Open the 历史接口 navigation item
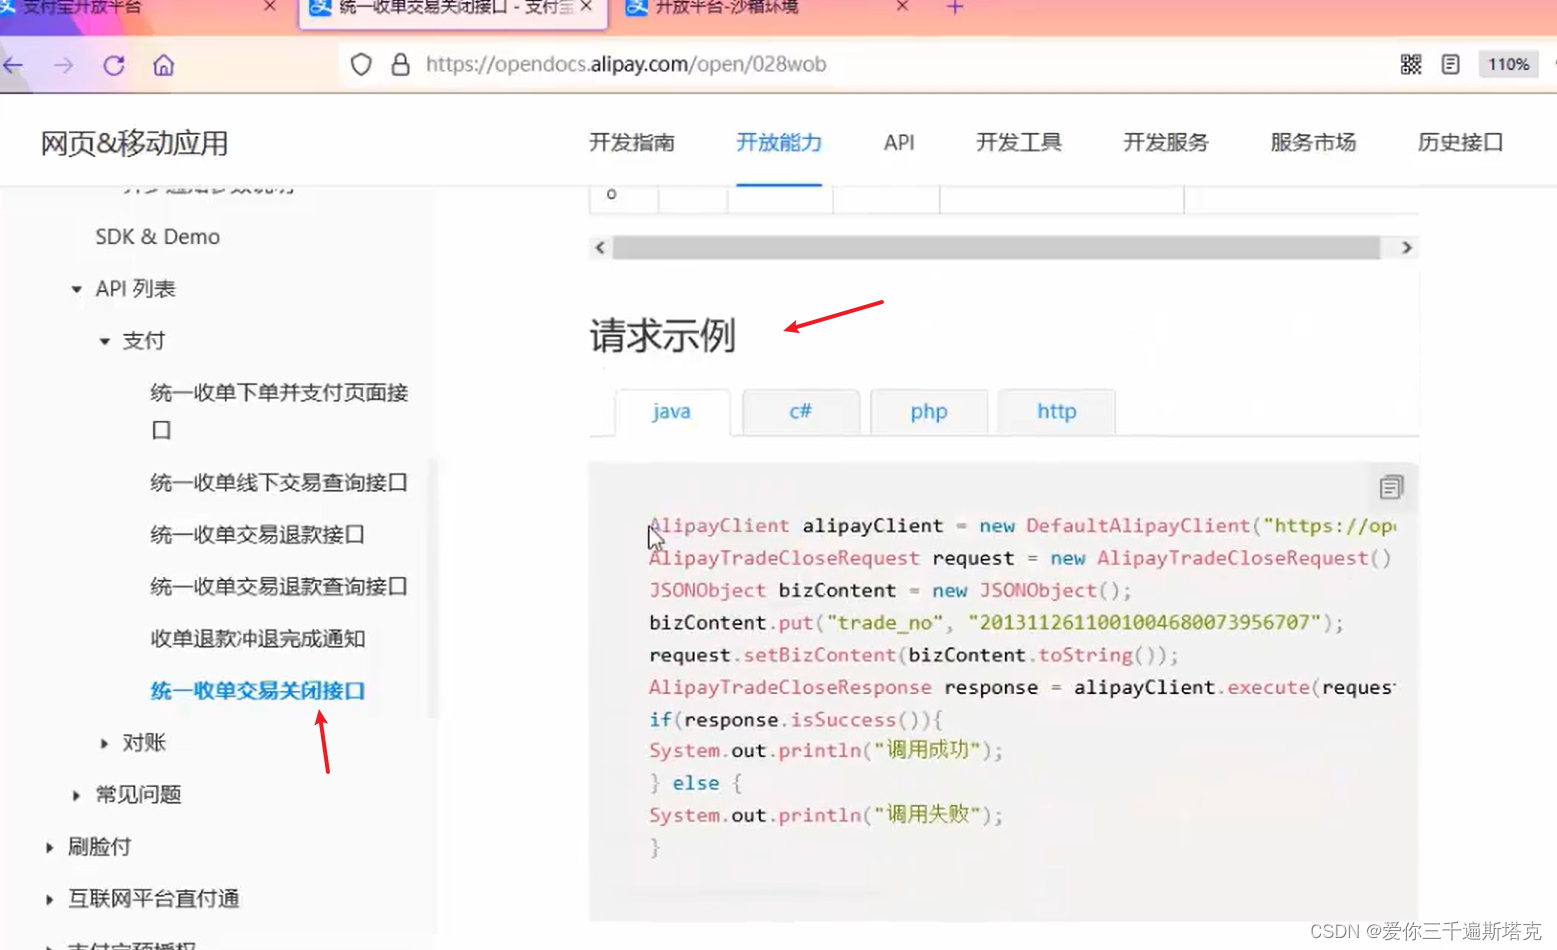The height and width of the screenshot is (950, 1557). tap(1460, 142)
